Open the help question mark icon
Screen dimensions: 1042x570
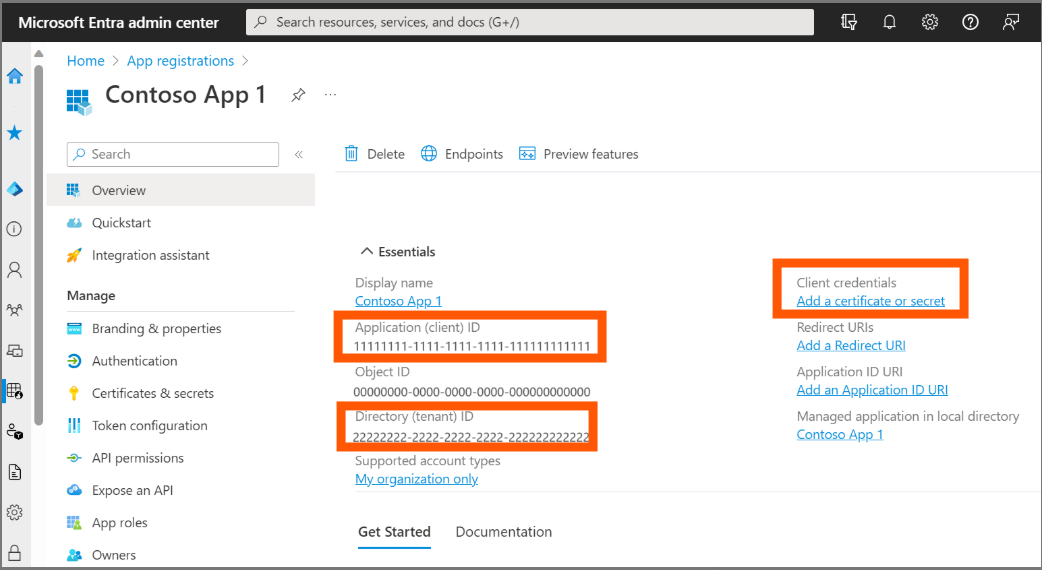point(970,22)
